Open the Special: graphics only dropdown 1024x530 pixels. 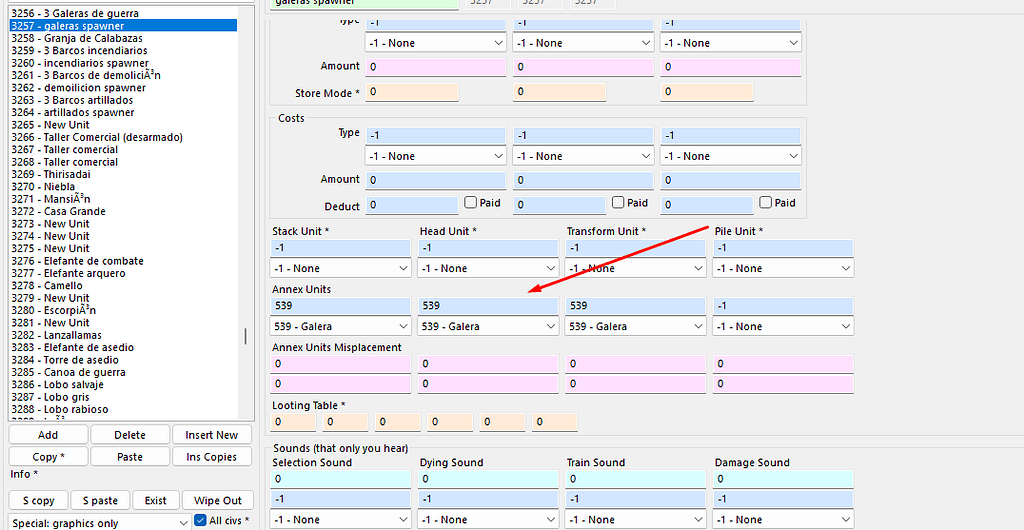pos(99,521)
